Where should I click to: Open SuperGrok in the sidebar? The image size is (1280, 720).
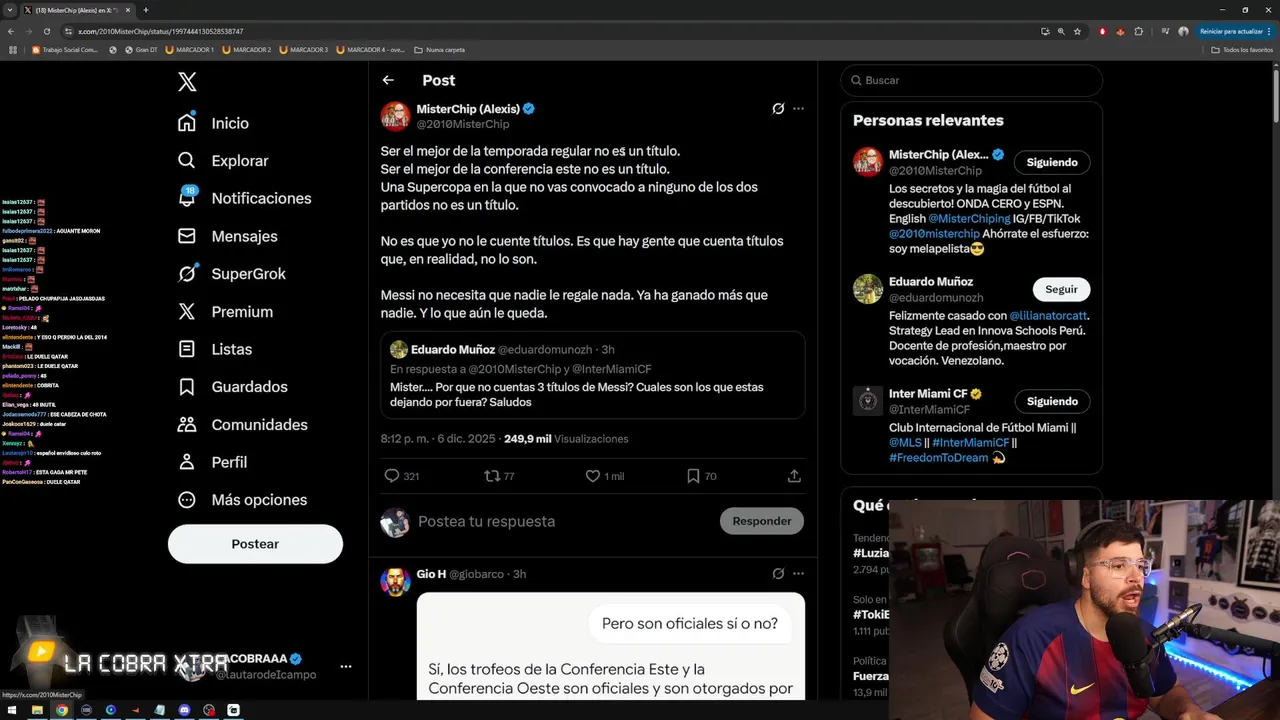pos(231,274)
